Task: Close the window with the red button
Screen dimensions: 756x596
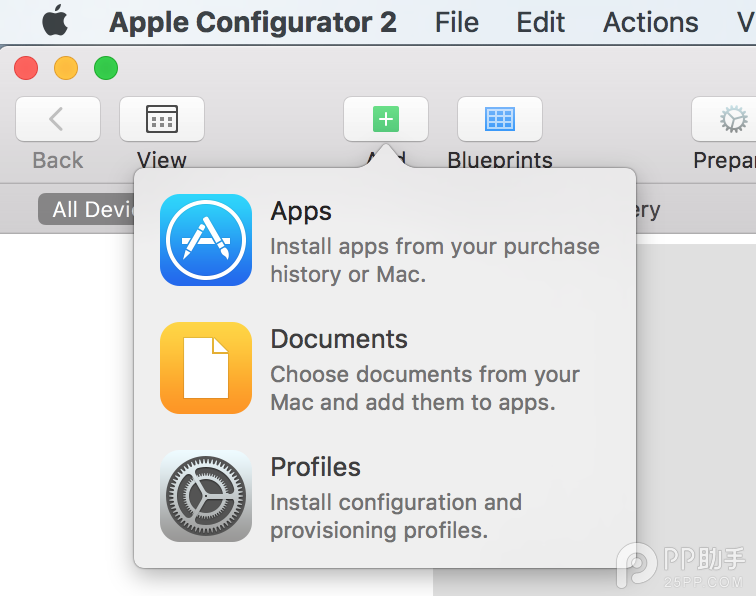Action: click(x=26, y=68)
